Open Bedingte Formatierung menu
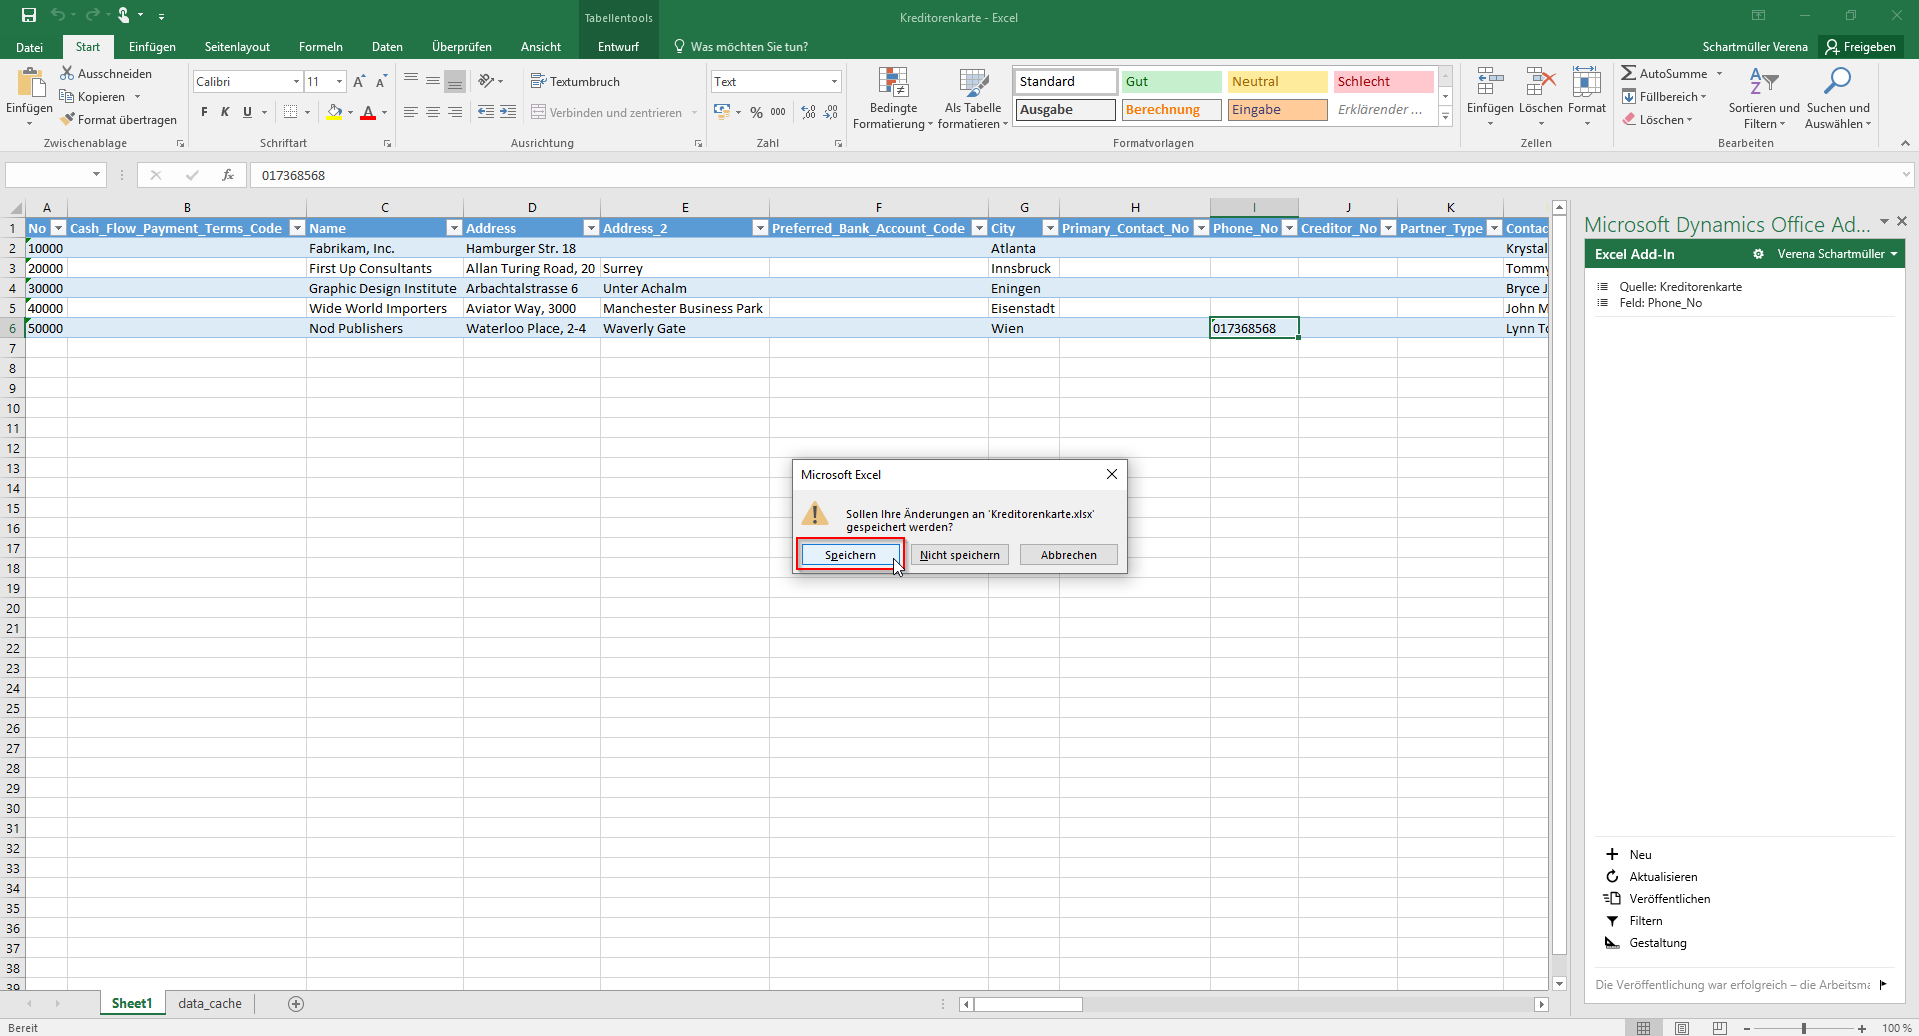The height and width of the screenshot is (1036, 1919). click(893, 98)
